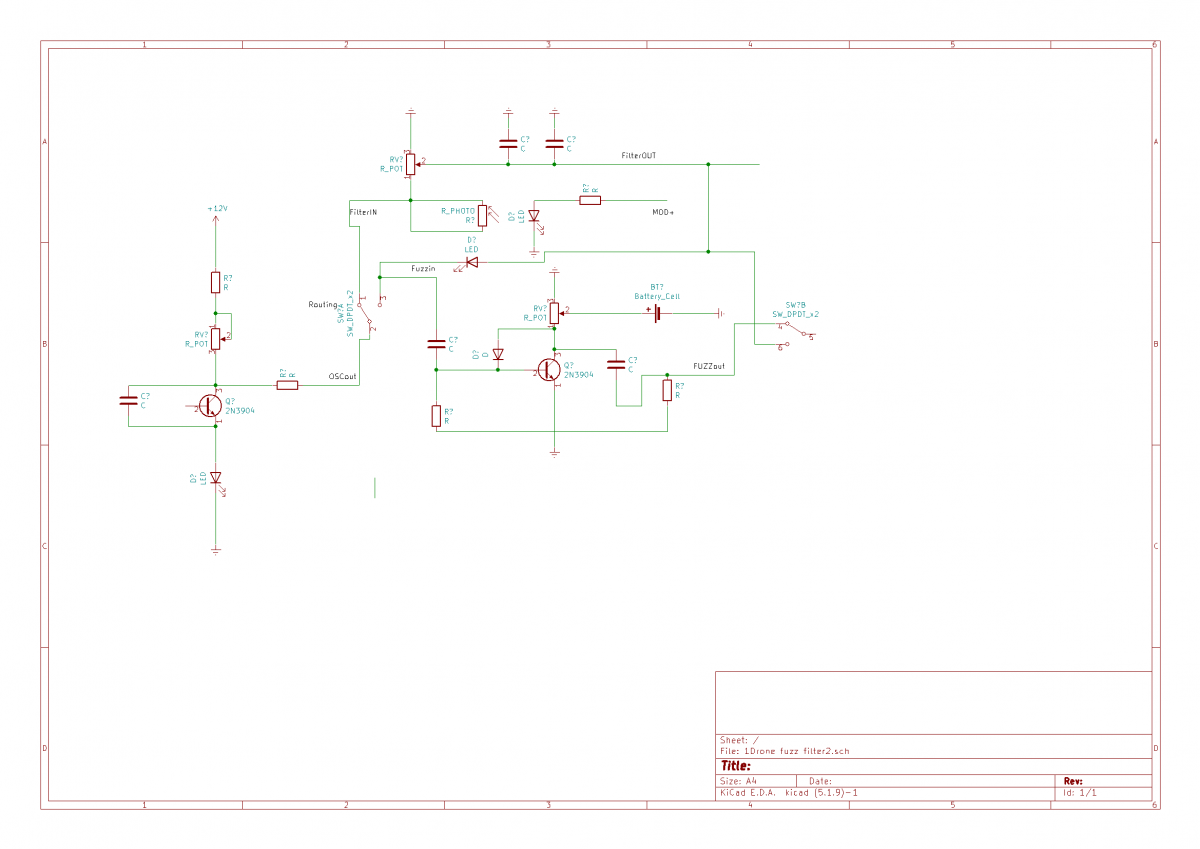Select the Fuzzin net label
Image resolution: width=1200 pixels, height=849 pixels.
point(424,269)
